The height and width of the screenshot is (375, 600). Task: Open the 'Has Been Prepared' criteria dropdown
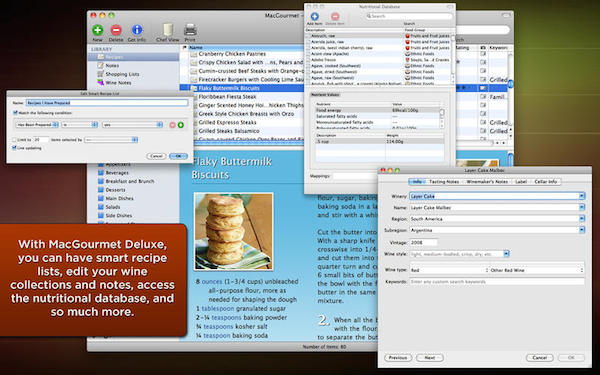point(37,125)
